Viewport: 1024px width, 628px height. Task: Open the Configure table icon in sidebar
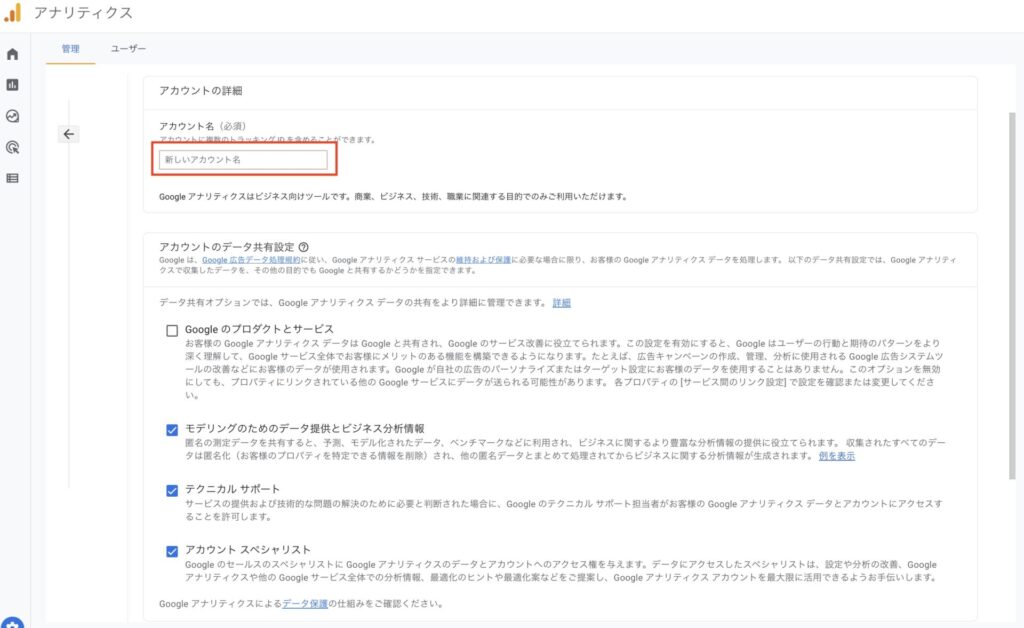coord(12,178)
